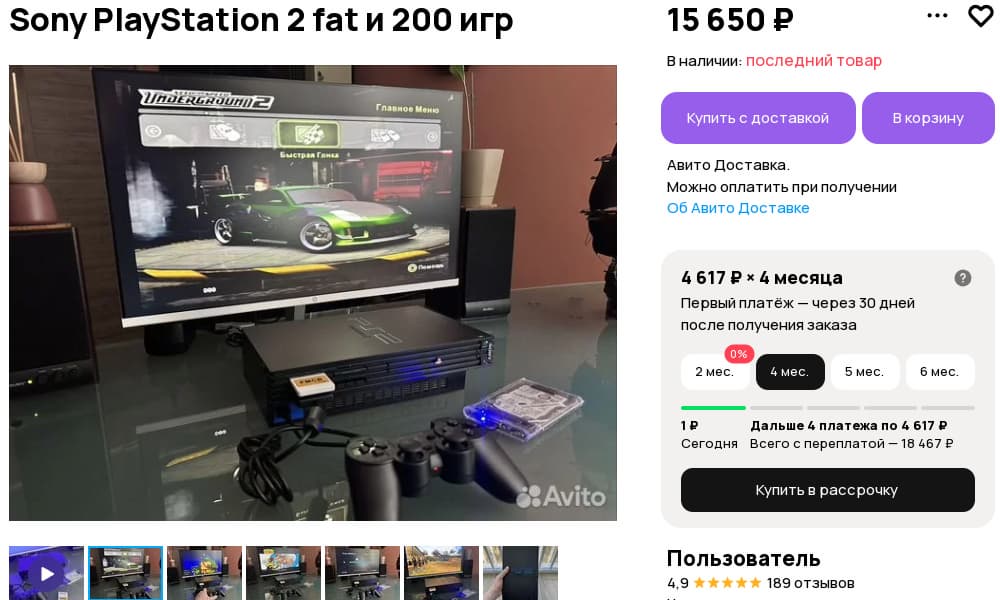Screen dimensions: 1000x600
Task: Add item via В корзину button
Action: [928, 118]
